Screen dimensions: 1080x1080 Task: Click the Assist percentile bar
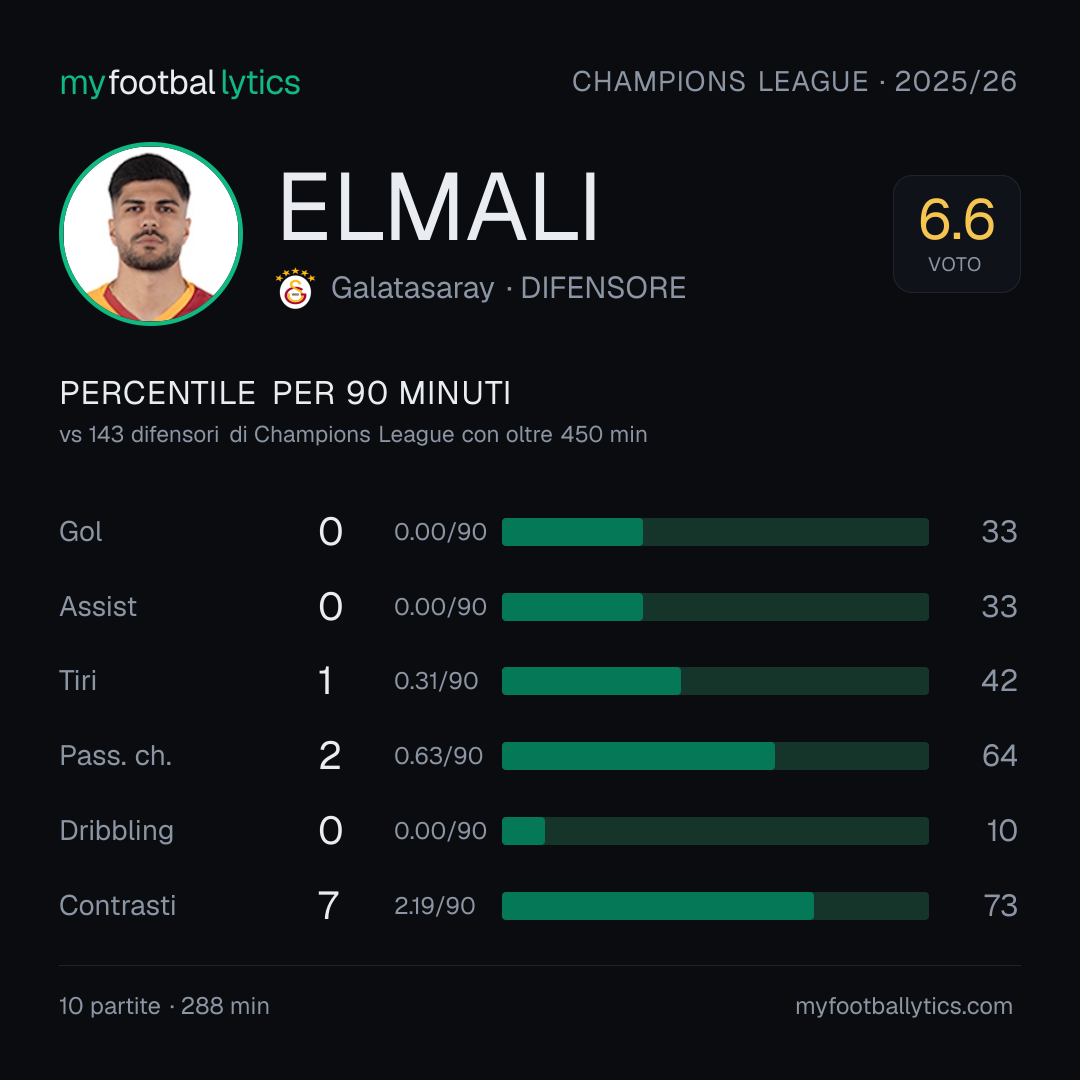pos(715,607)
